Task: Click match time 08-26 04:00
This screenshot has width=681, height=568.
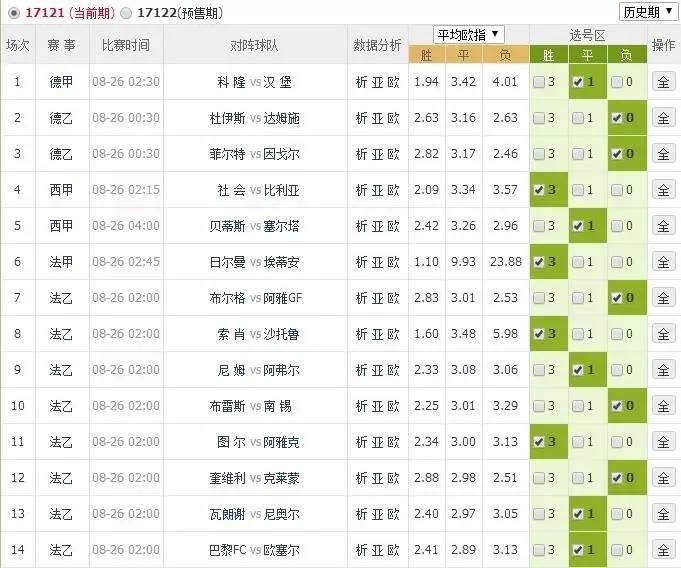Action: [x=126, y=226]
